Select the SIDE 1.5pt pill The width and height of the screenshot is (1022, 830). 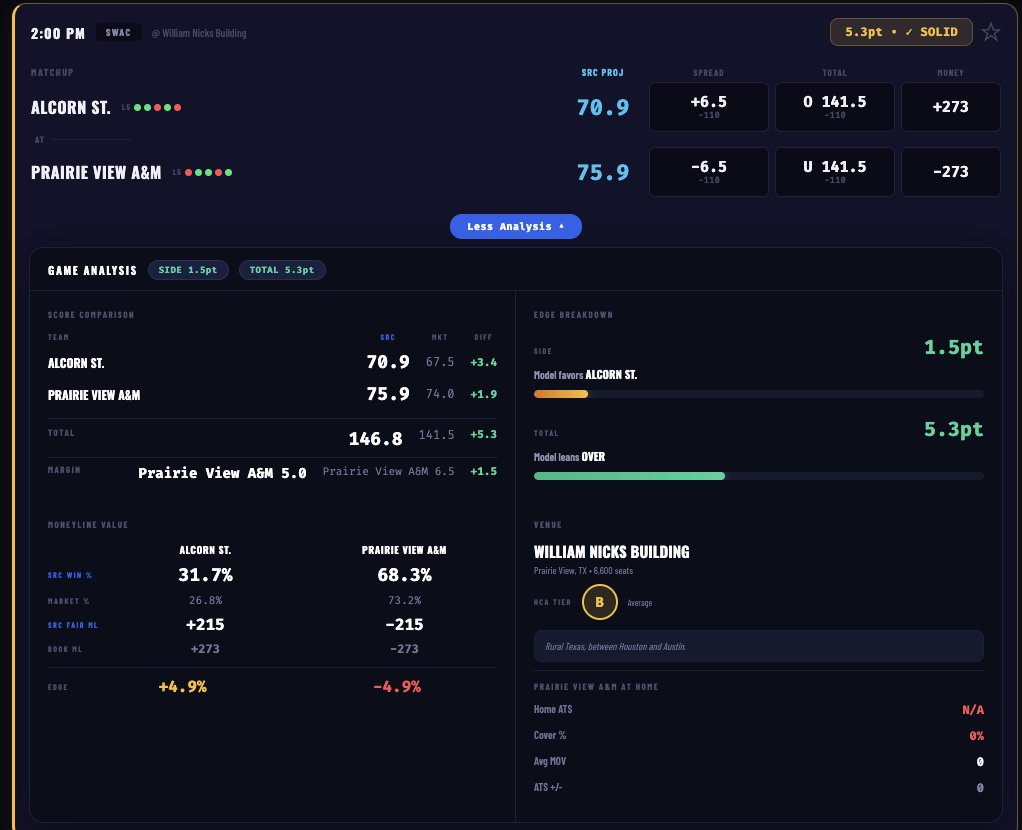pyautogui.click(x=188, y=270)
